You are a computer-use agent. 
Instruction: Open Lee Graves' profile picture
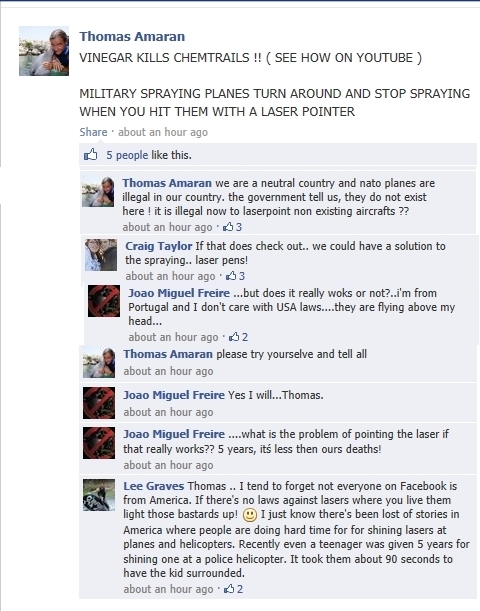tap(99, 495)
